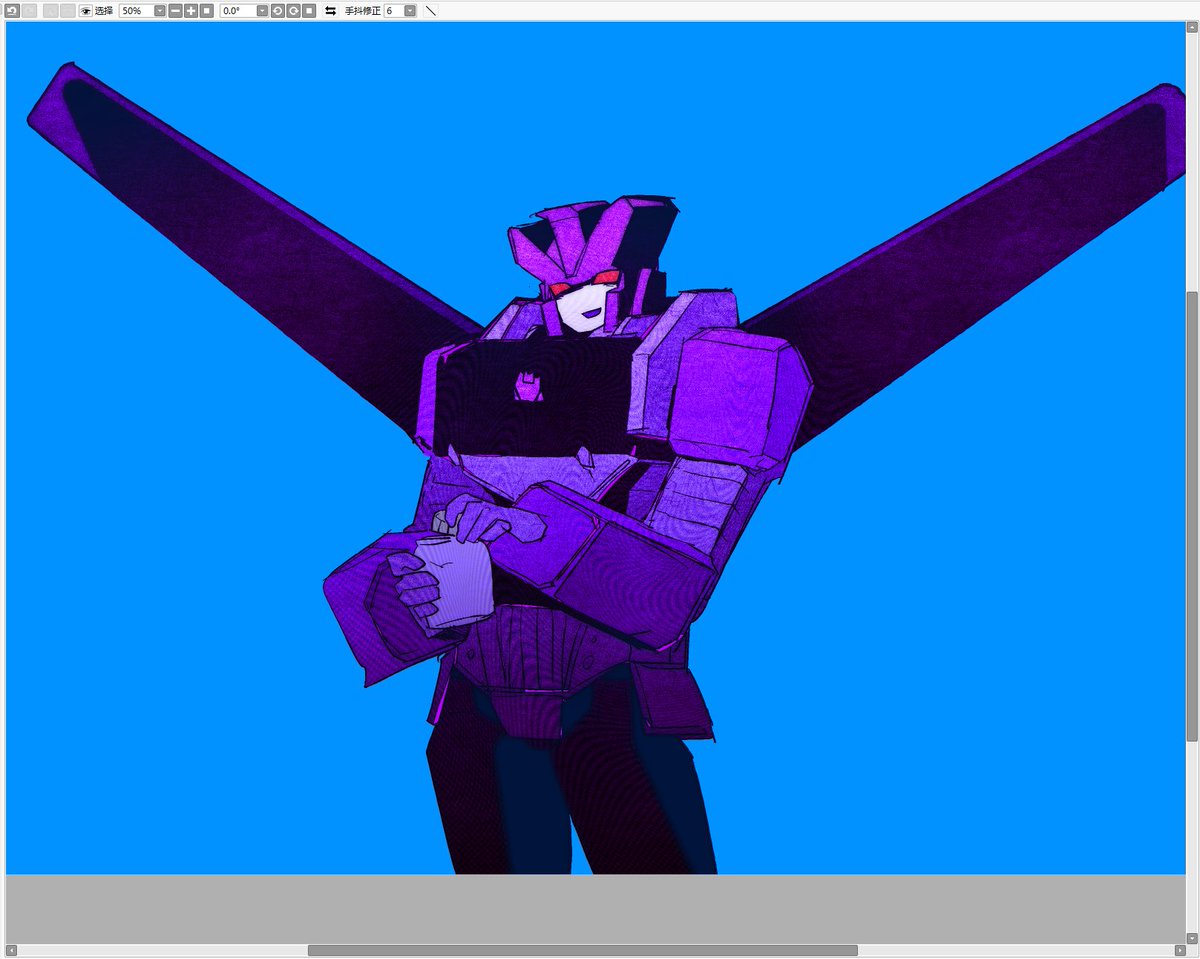
Task: Open the zoom percentage dropdown
Action: (160, 10)
